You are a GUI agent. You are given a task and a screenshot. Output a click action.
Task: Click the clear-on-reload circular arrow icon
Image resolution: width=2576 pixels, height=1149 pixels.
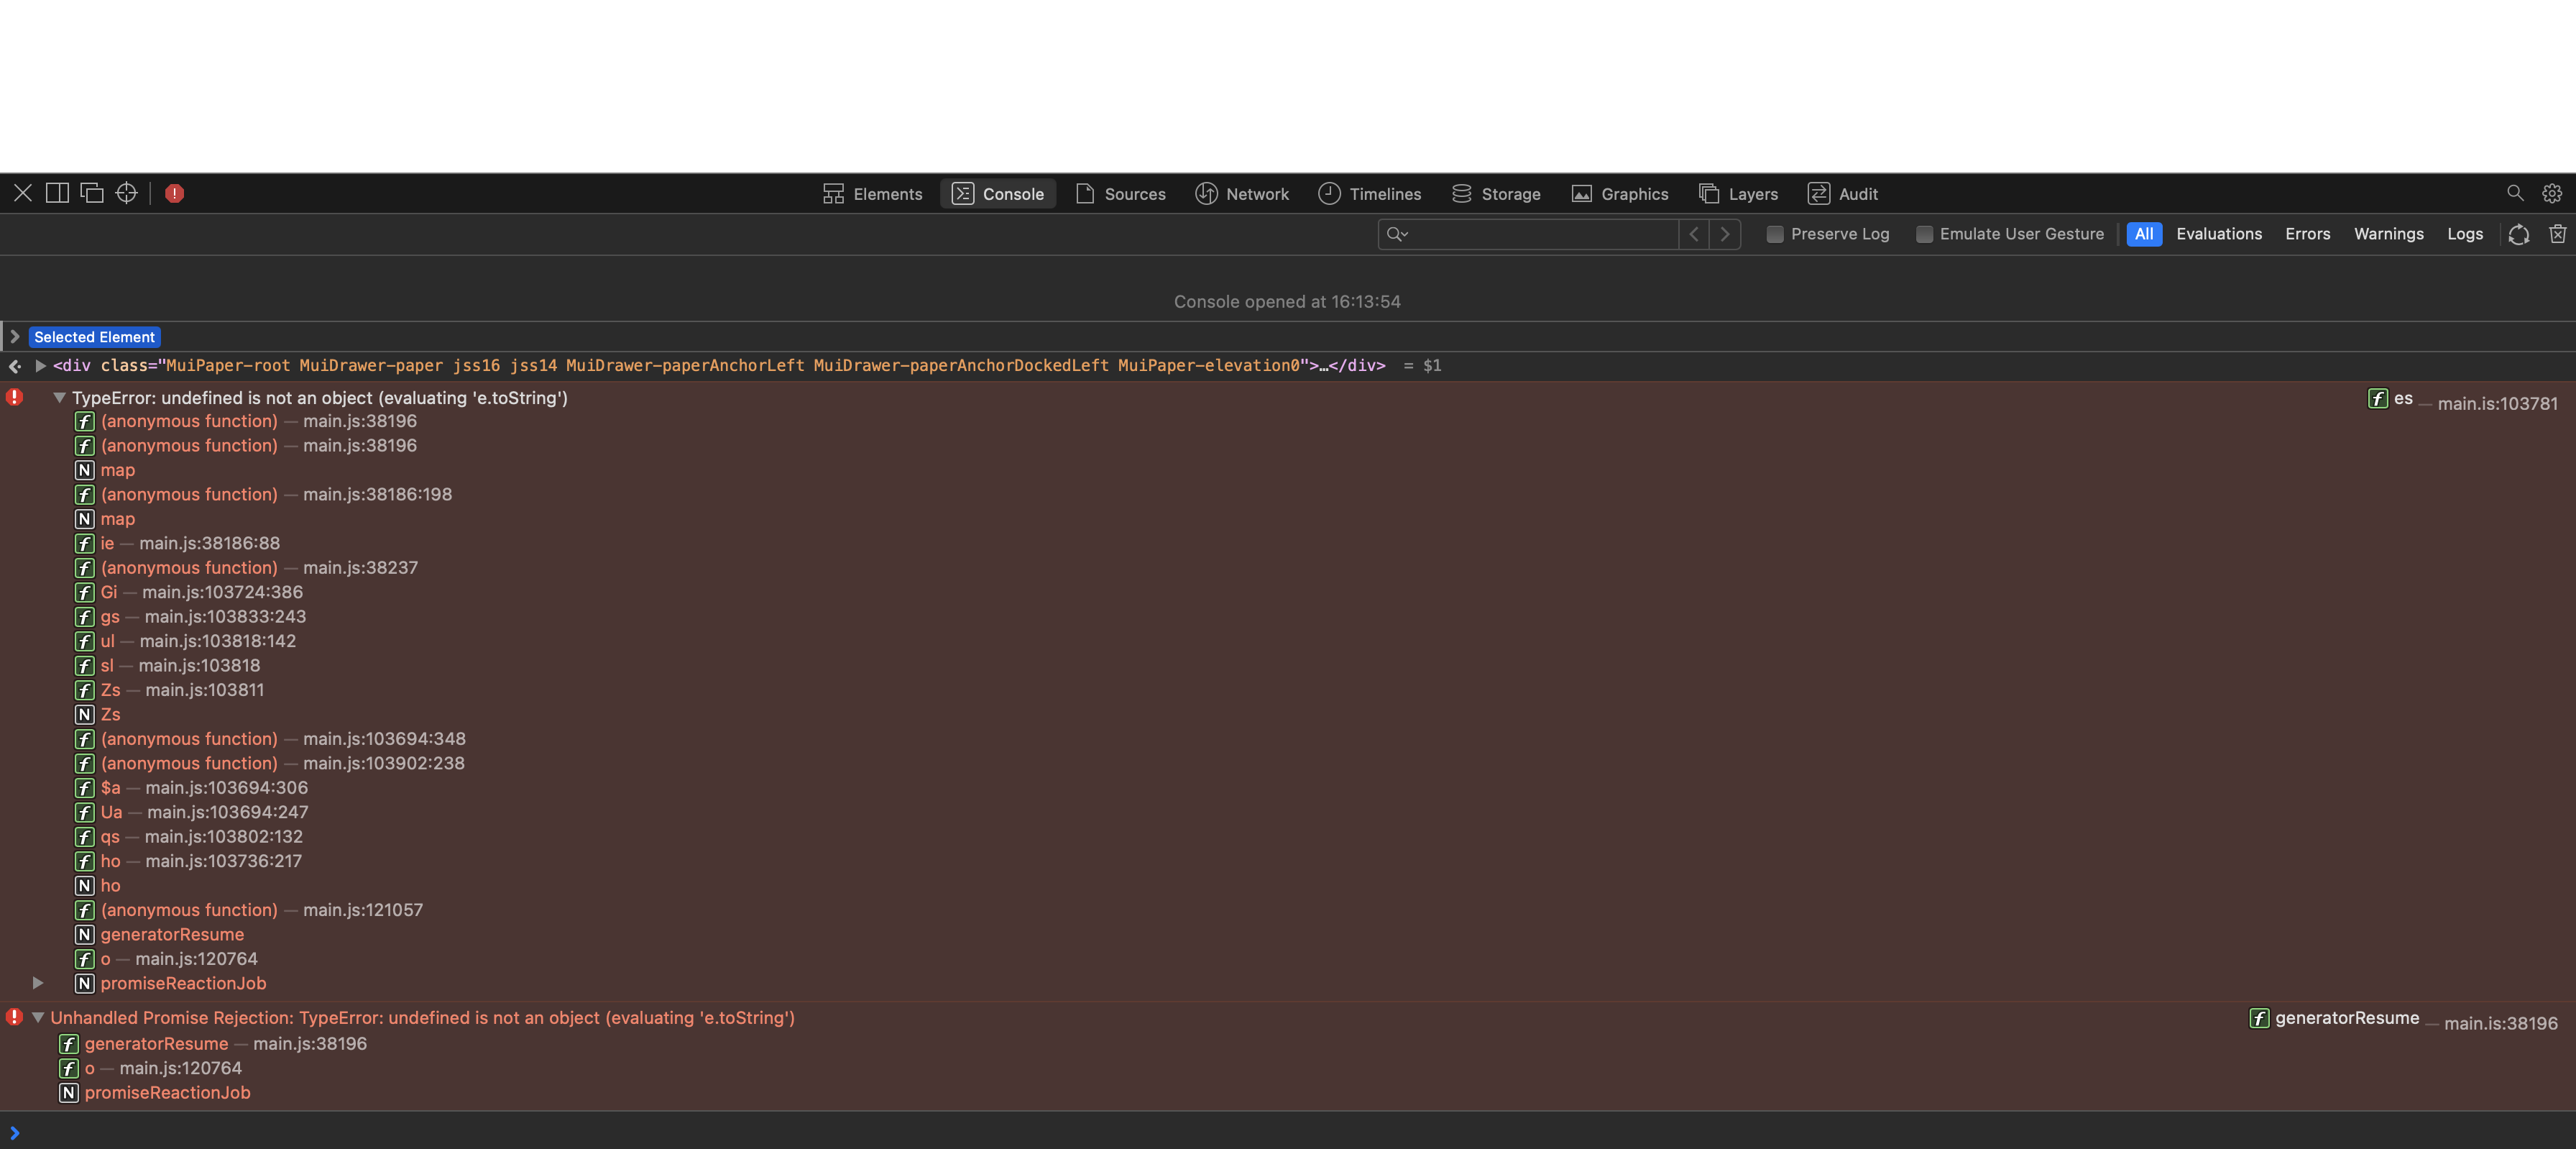tap(2518, 234)
